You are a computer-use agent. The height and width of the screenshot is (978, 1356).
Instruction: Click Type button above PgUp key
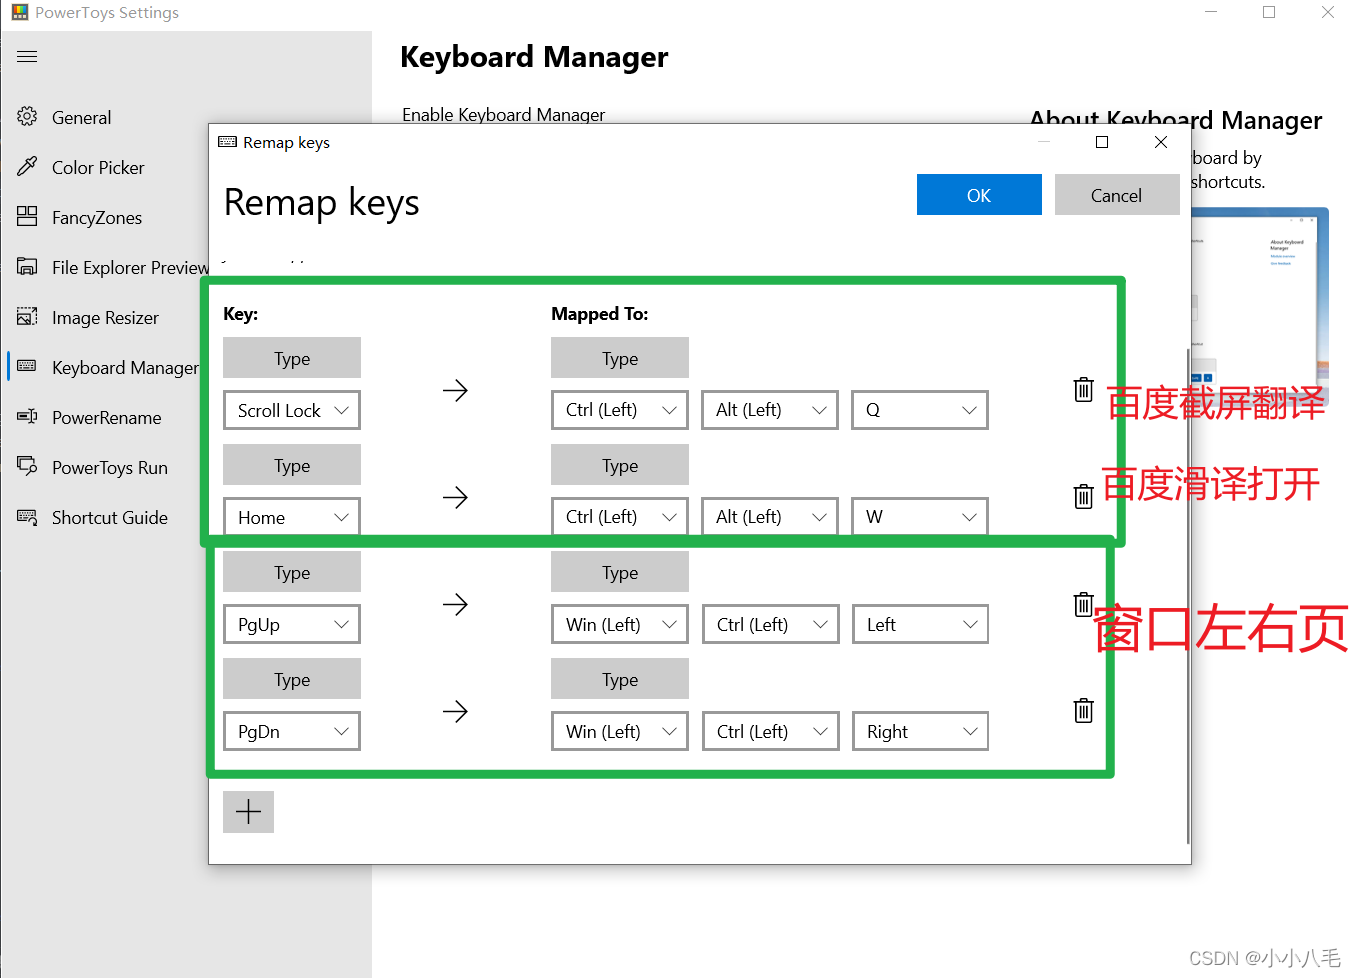292,572
